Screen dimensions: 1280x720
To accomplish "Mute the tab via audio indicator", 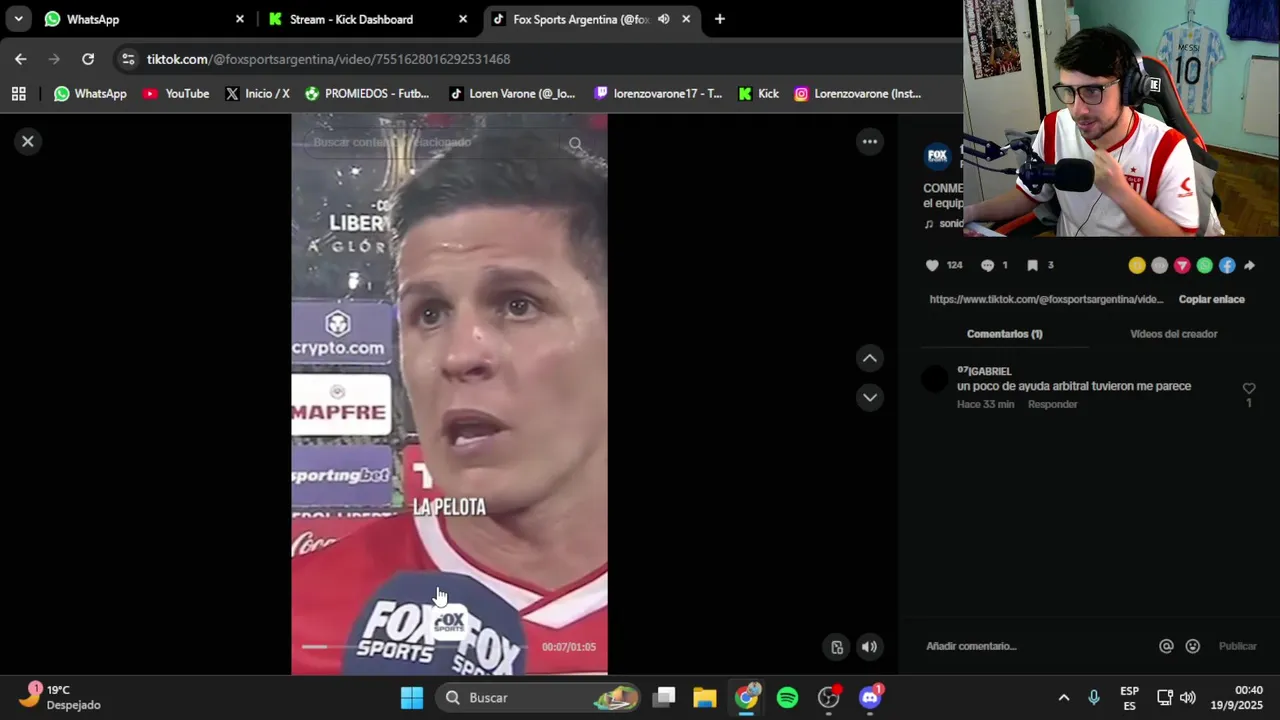I will coord(663,19).
